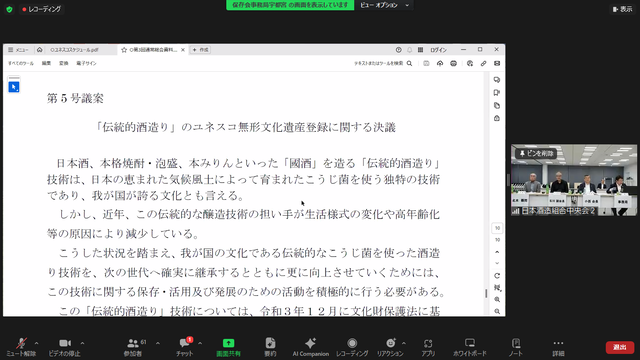Open the participants panel showing 61
640x360 pixels.
(133, 347)
